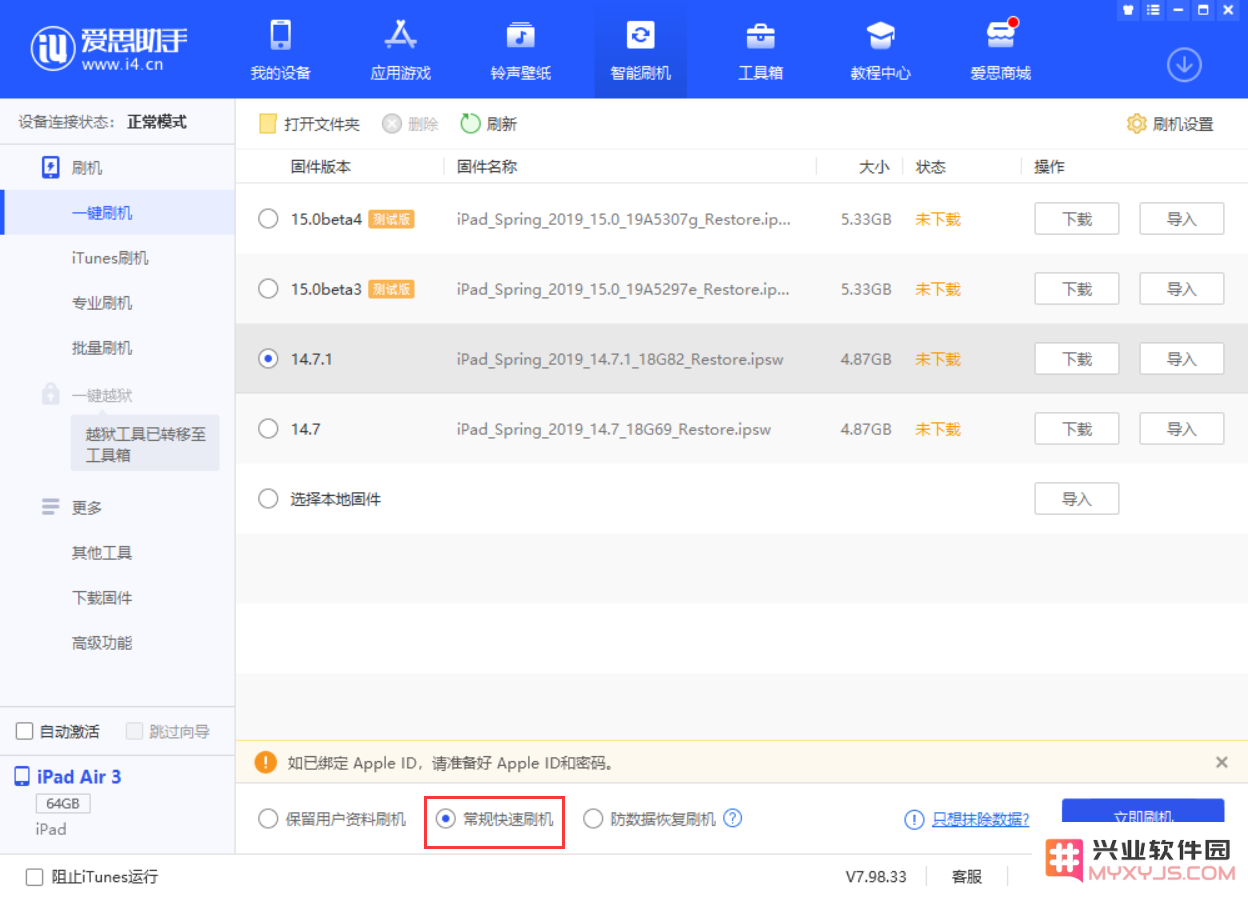Click the download manager arrow icon
This screenshot has height=897, width=1248.
tap(1184, 65)
